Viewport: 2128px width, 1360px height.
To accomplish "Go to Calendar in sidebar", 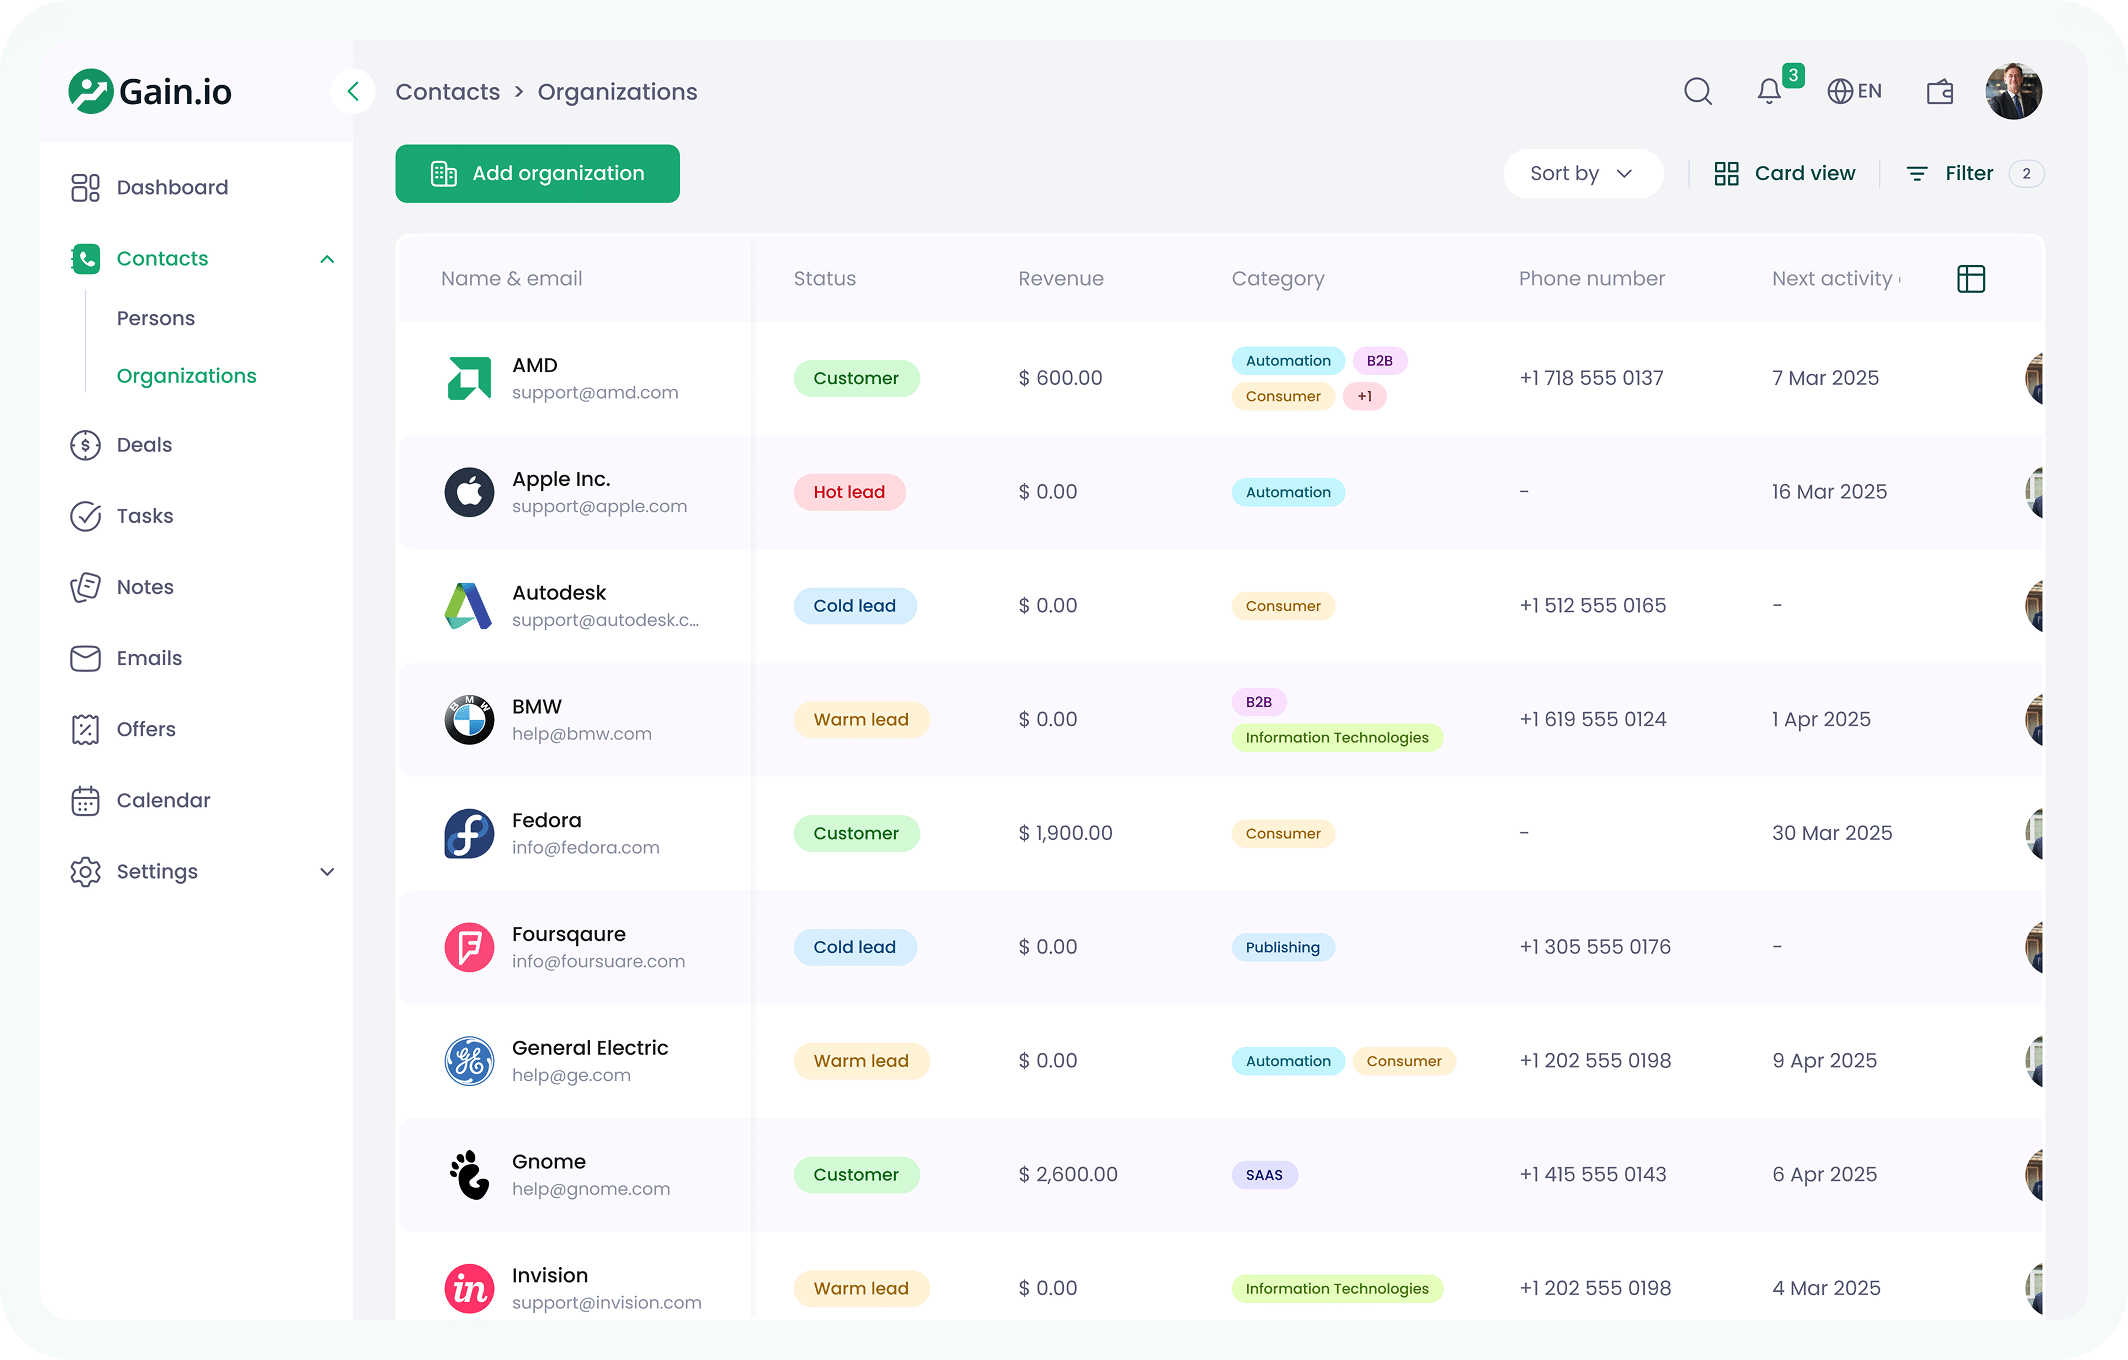I will coord(163,800).
